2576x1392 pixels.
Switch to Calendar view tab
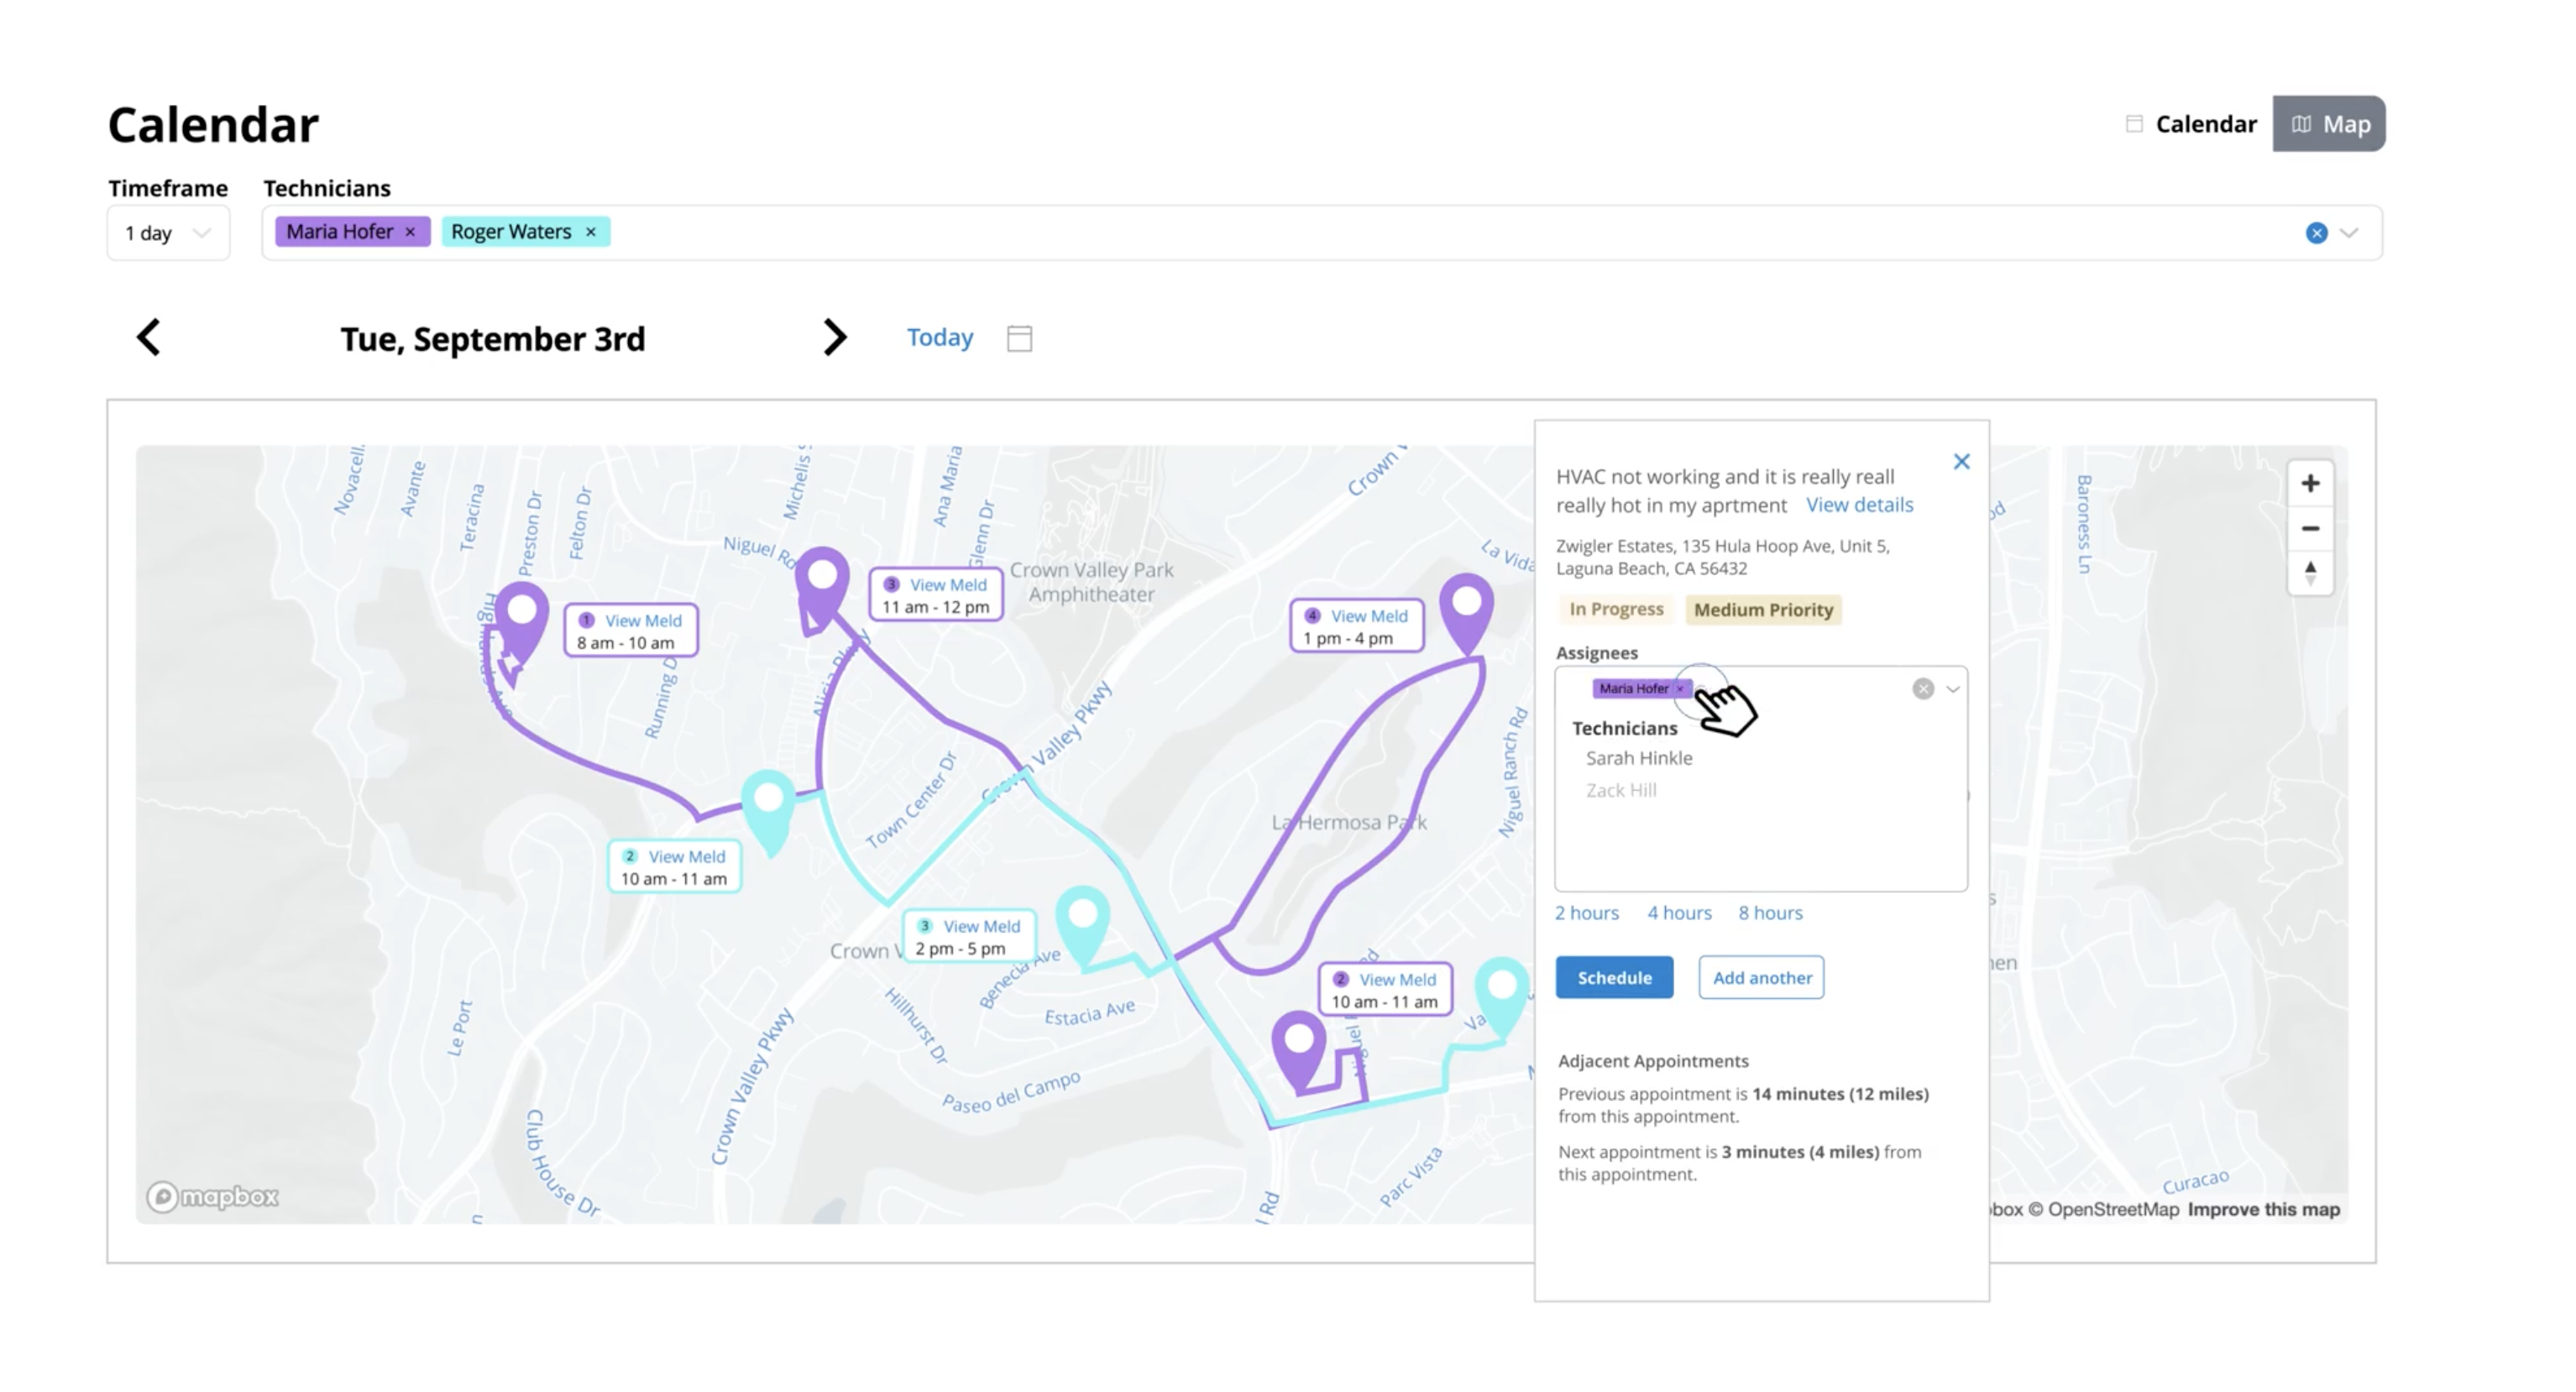coord(2191,124)
